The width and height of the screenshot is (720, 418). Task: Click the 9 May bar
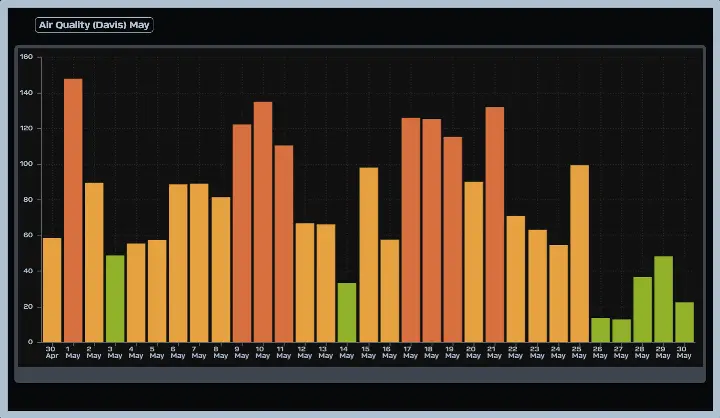point(242,233)
